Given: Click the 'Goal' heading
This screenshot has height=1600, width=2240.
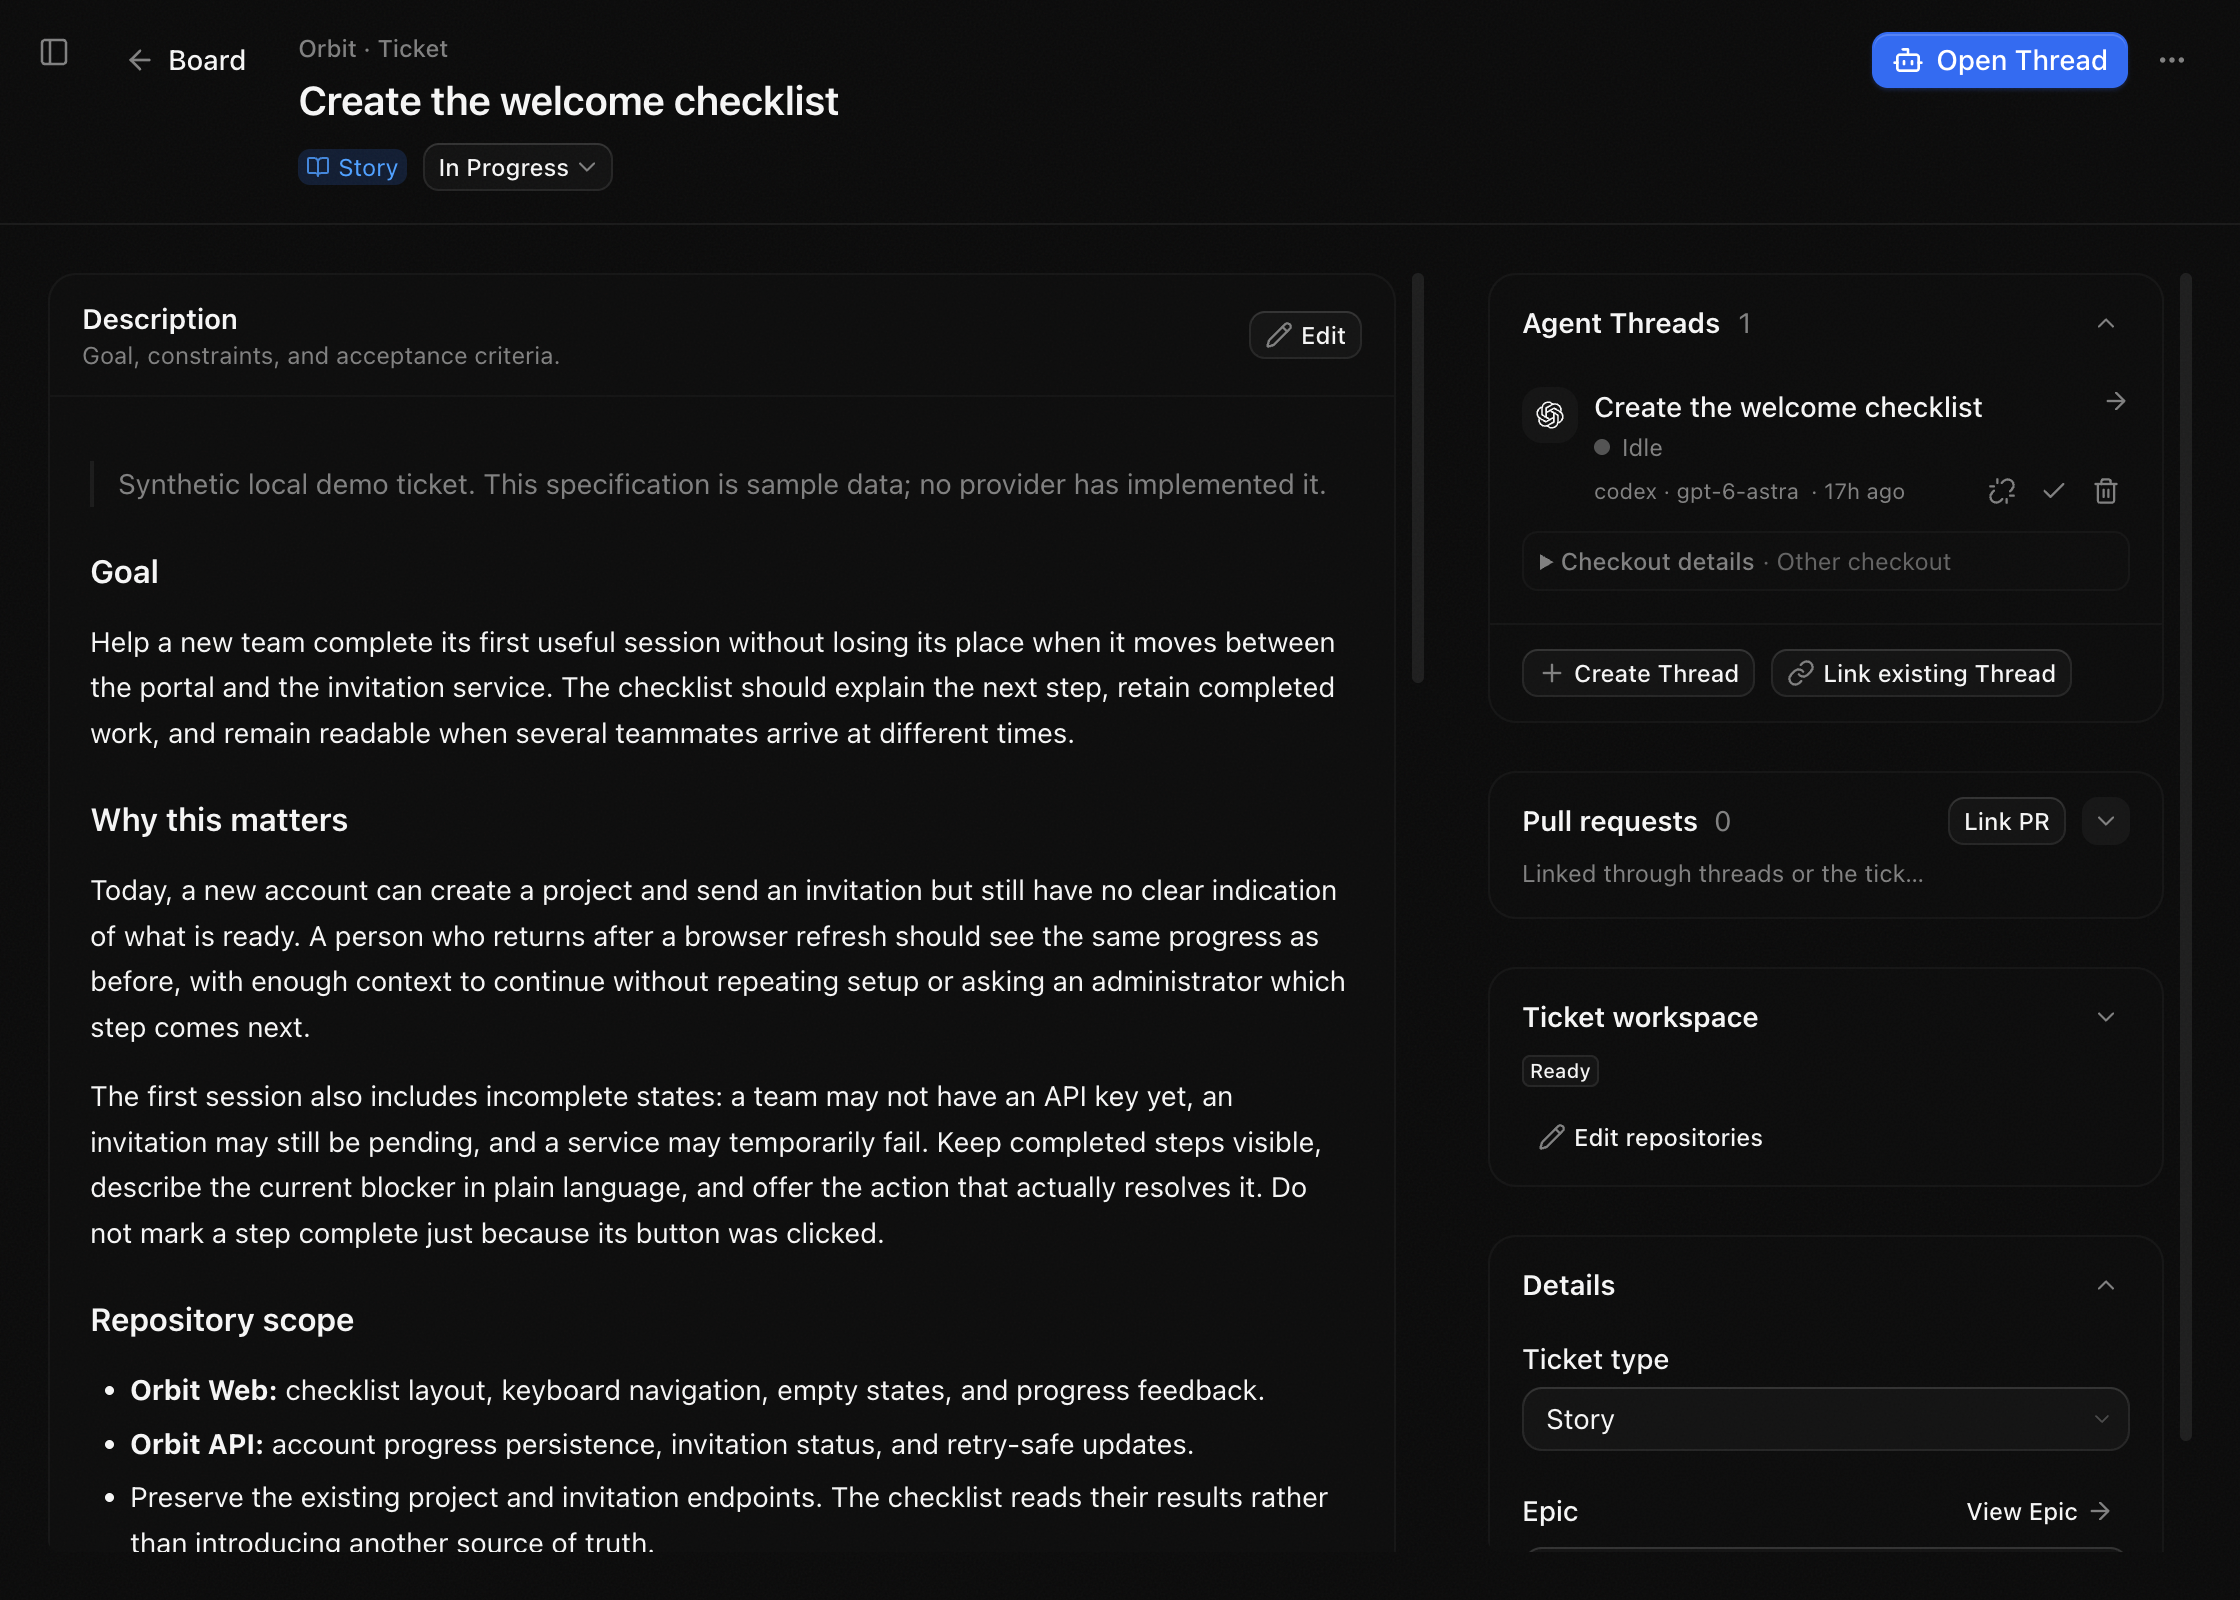Looking at the screenshot, I should pyautogui.click(x=124, y=571).
